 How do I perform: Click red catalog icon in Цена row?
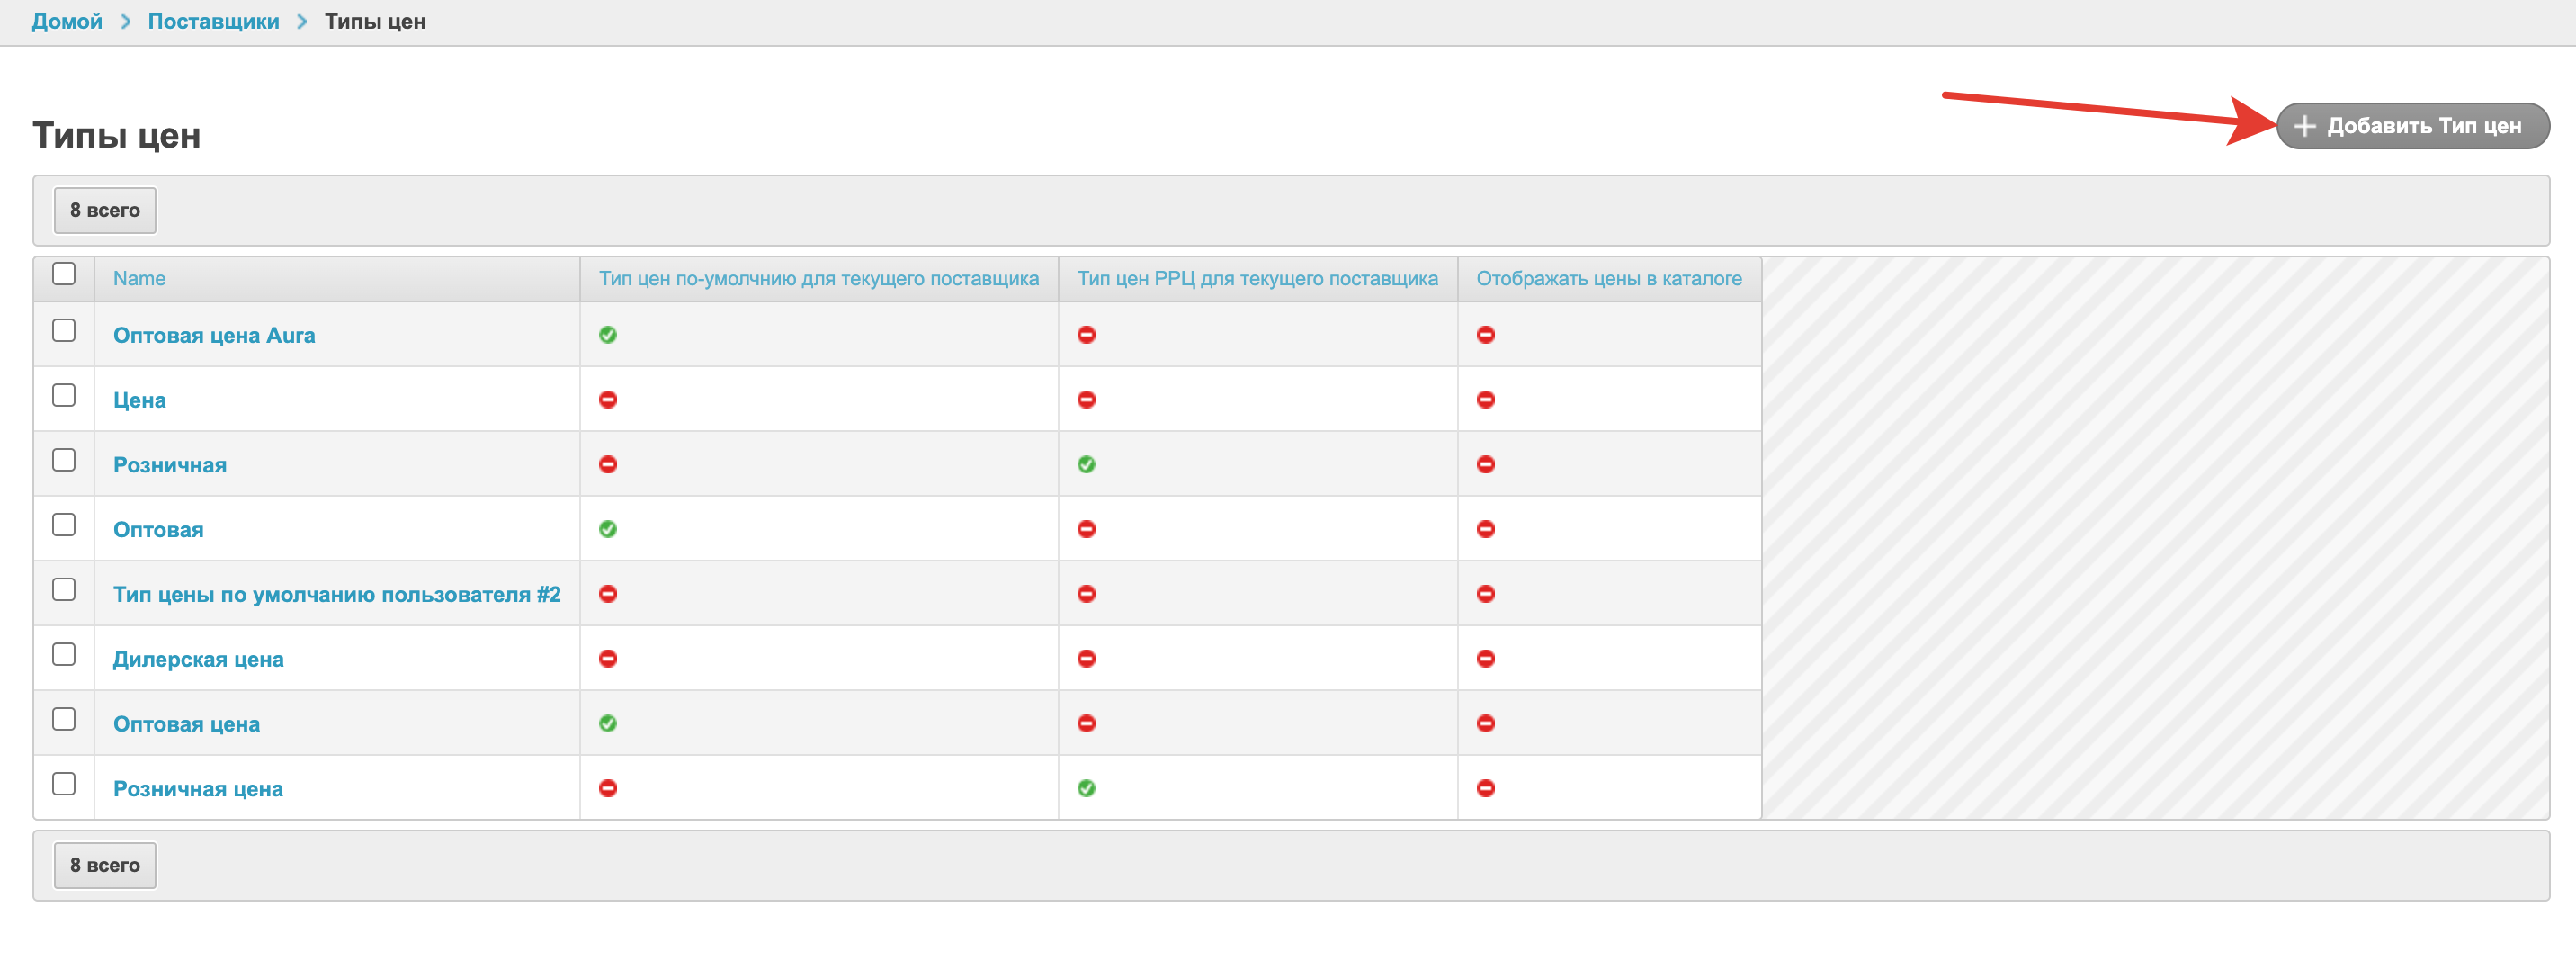pos(1485,400)
